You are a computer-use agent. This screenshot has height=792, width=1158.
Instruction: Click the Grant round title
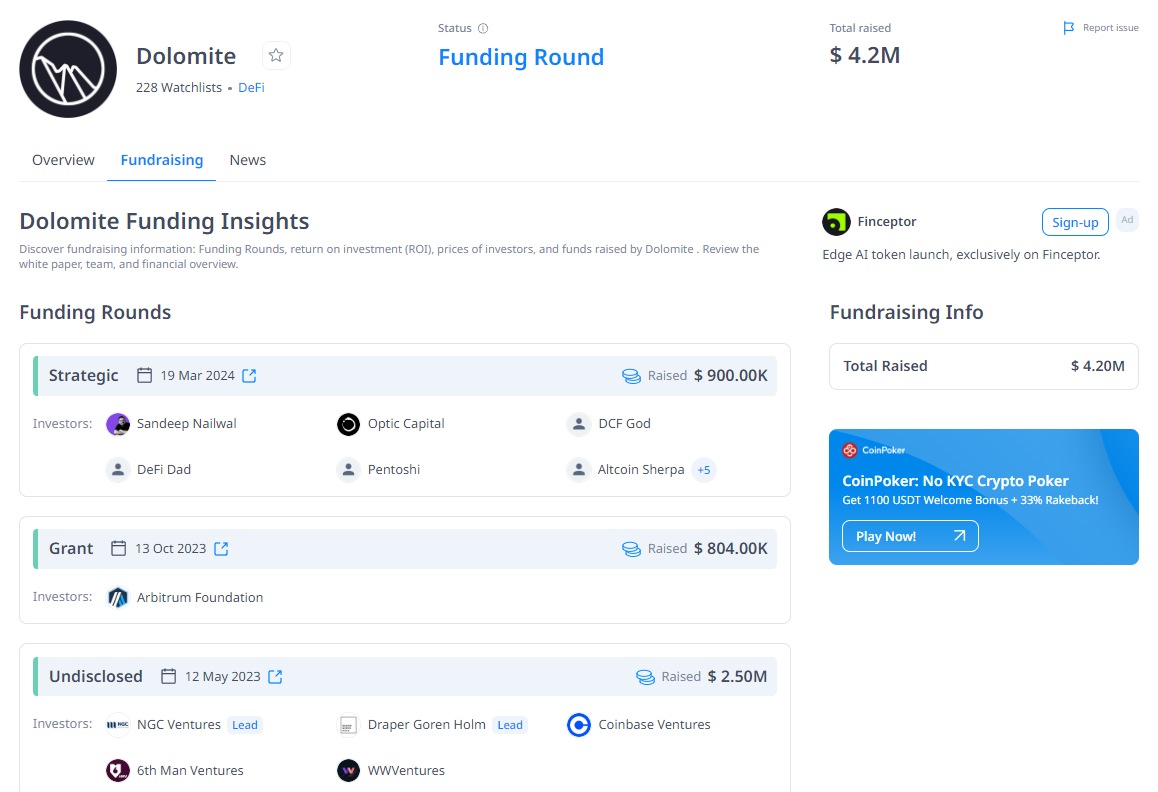[x=72, y=548]
